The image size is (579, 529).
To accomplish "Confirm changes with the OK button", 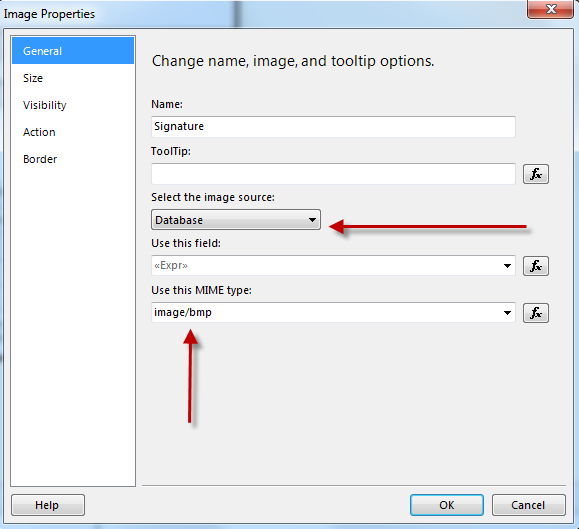I will point(446,505).
